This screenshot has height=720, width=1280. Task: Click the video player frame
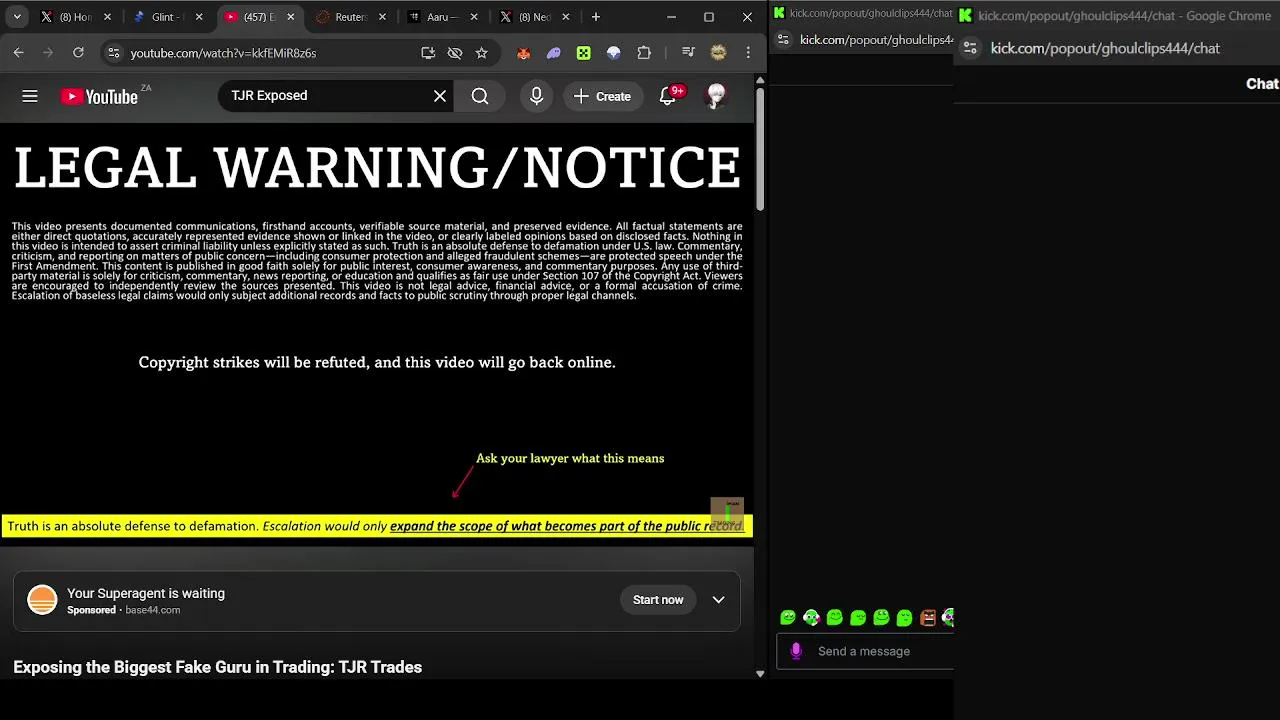[x=377, y=335]
